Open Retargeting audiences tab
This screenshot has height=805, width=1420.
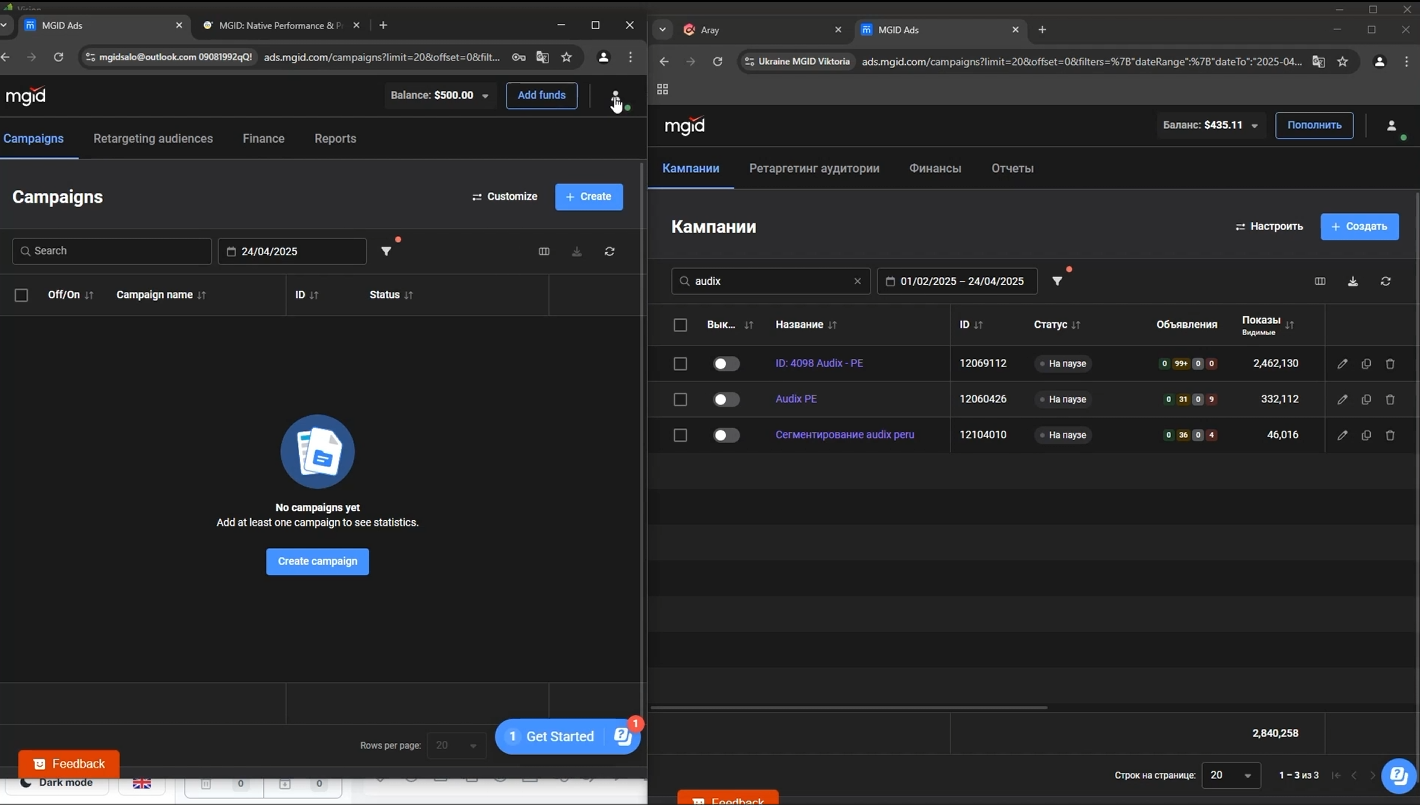coord(153,139)
